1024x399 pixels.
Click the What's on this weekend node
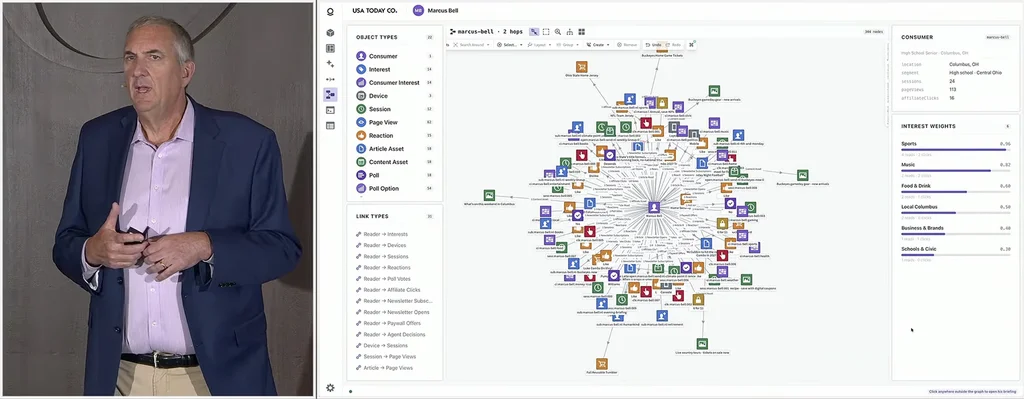pyautogui.click(x=489, y=195)
